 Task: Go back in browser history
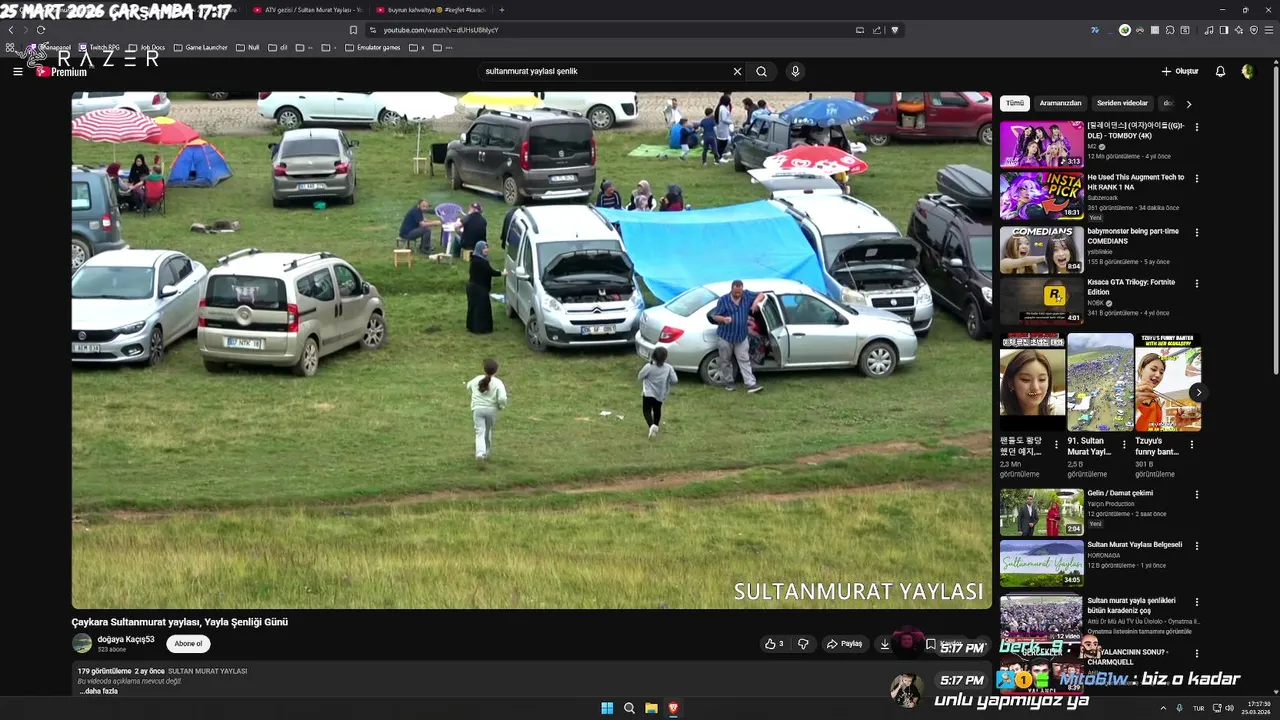tap(11, 30)
